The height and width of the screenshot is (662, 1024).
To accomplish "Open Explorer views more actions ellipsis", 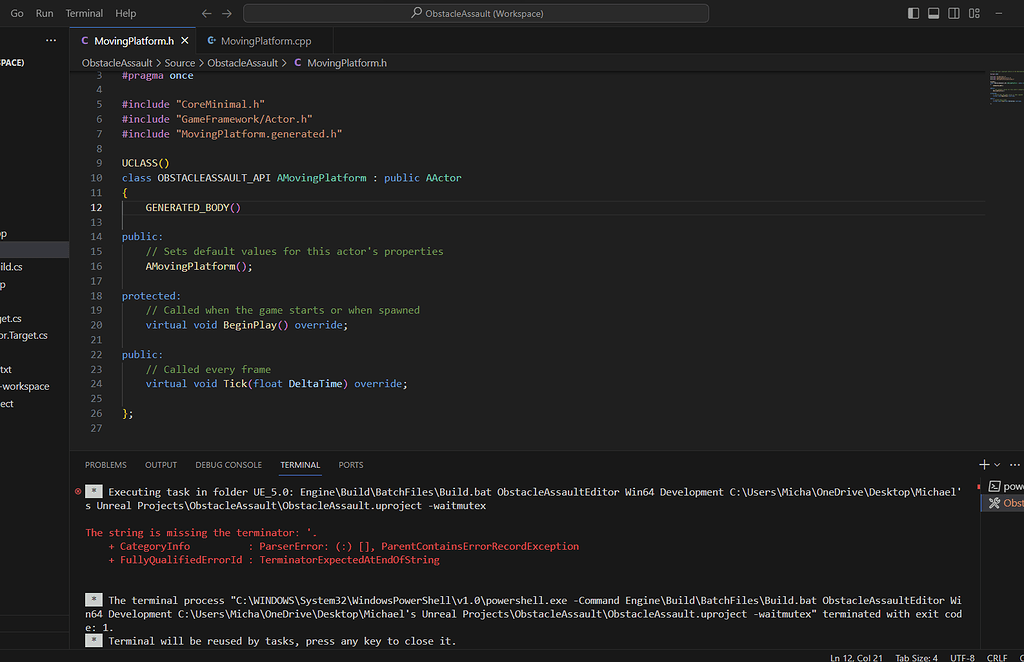I will [51, 40].
